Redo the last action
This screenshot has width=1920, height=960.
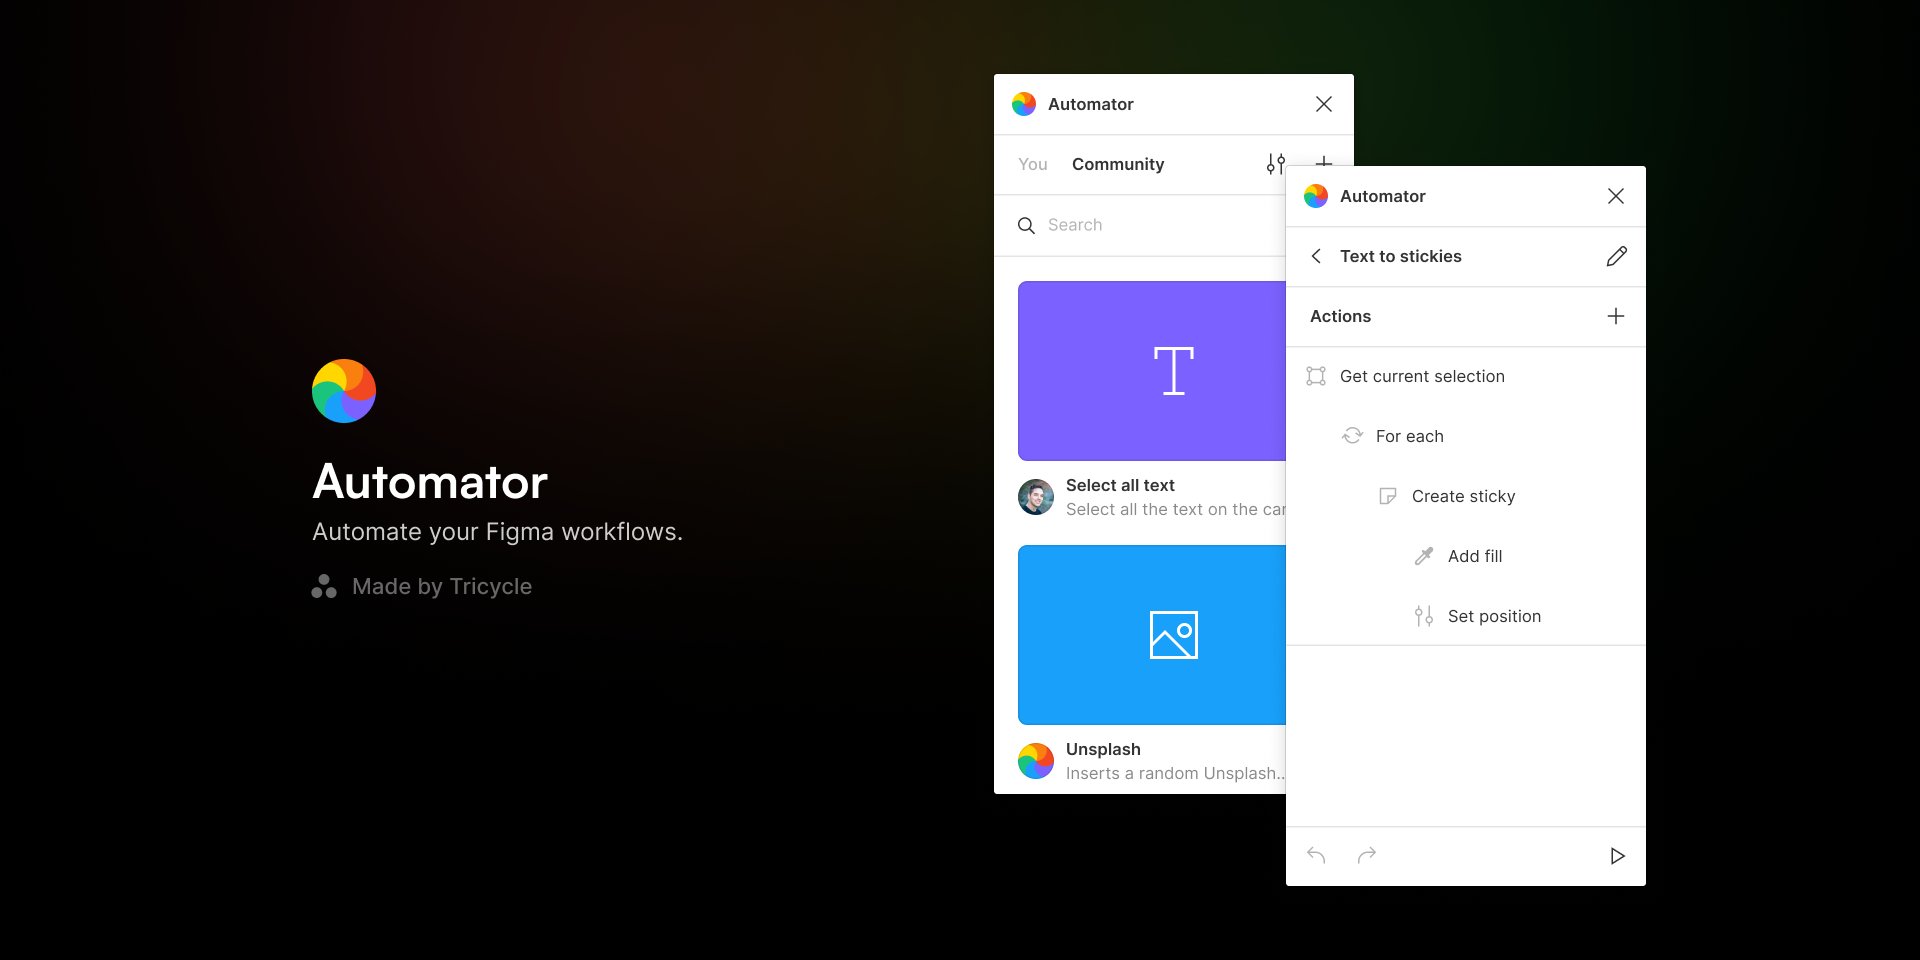pyautogui.click(x=1367, y=855)
